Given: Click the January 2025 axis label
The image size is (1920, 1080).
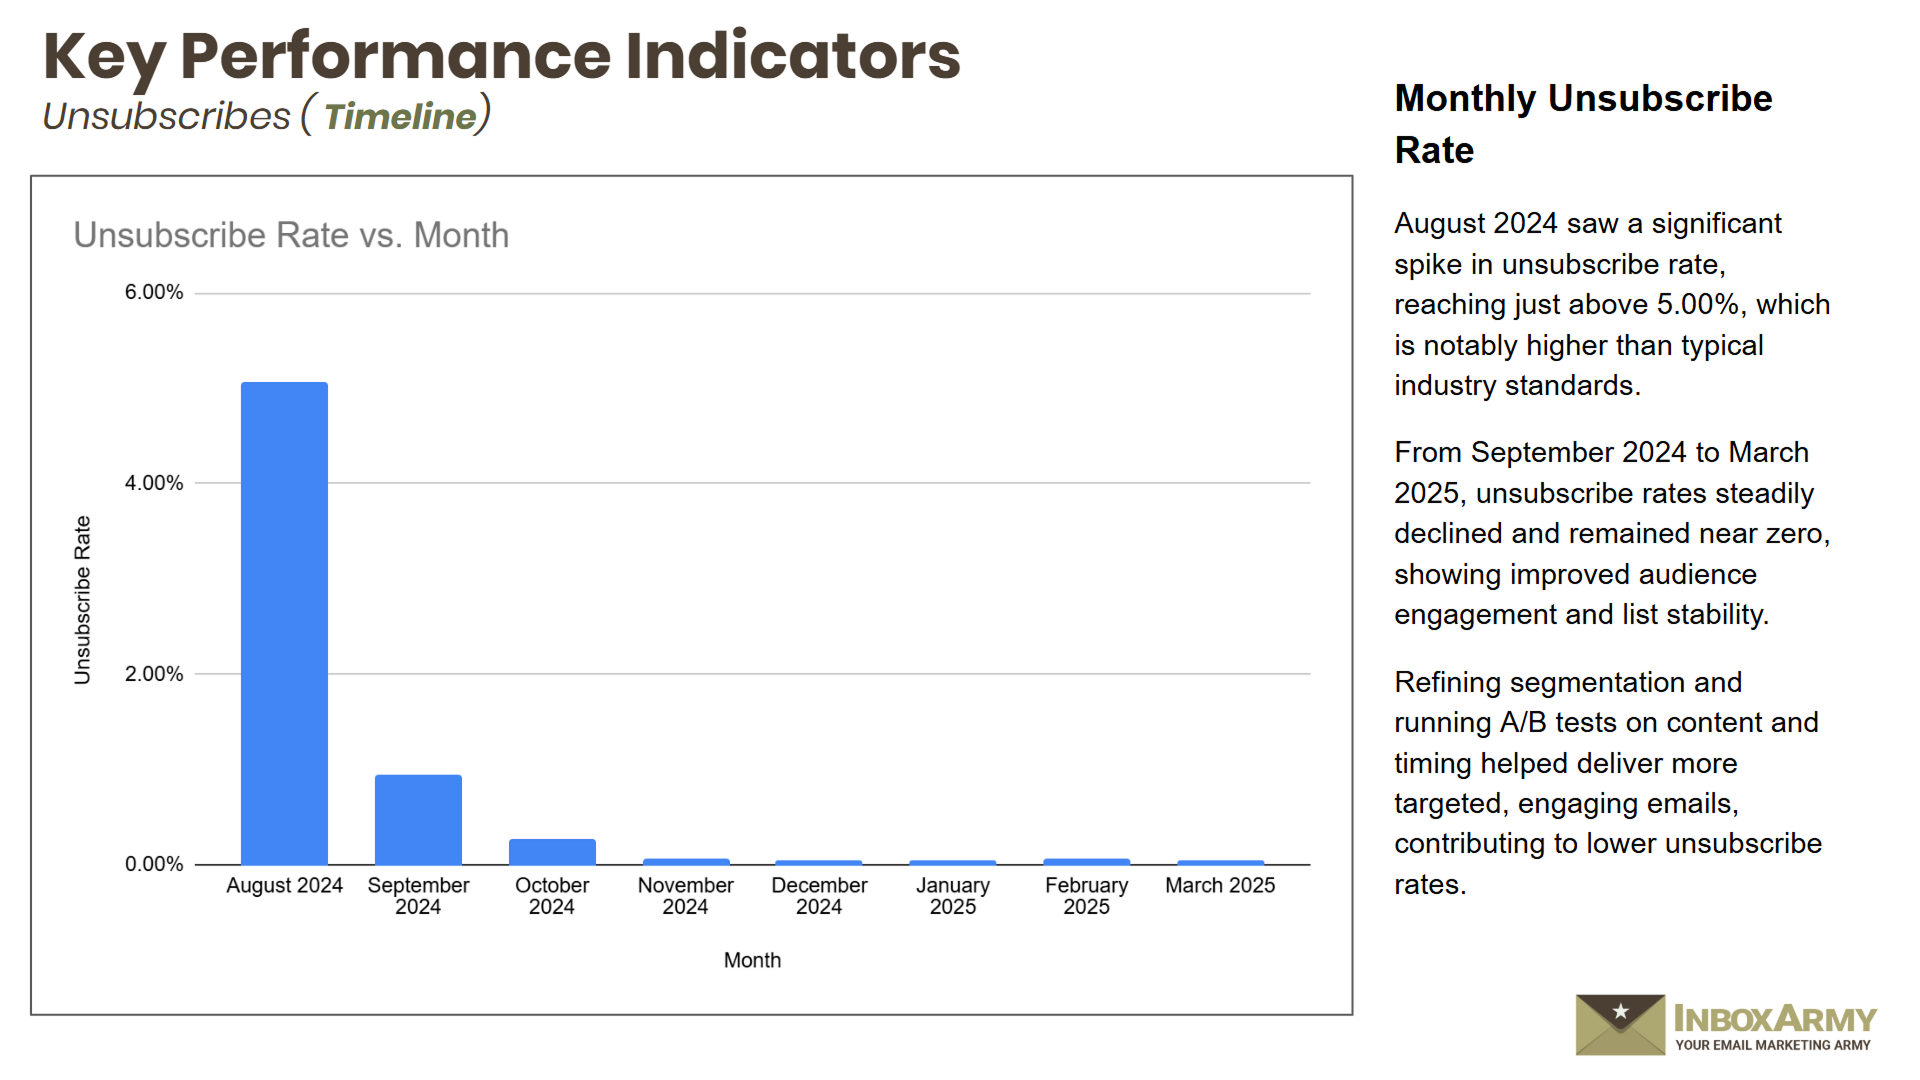Looking at the screenshot, I should 952,896.
